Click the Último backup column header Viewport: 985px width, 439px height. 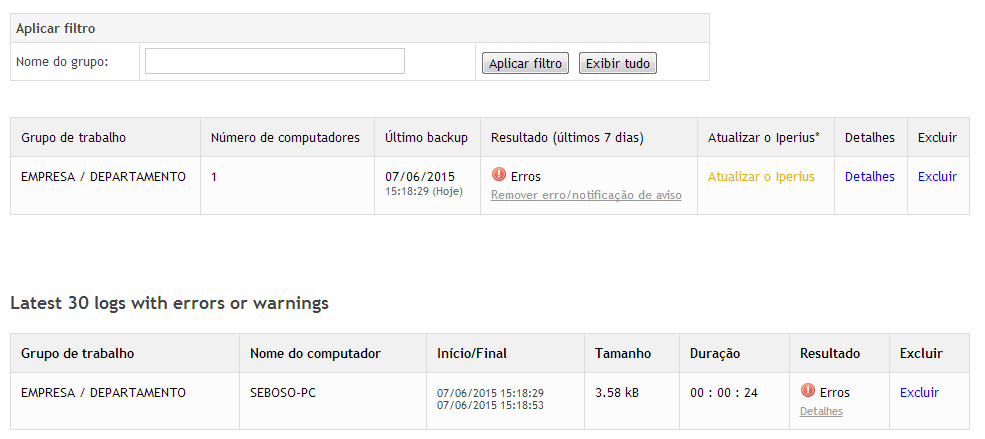pyautogui.click(x=427, y=138)
